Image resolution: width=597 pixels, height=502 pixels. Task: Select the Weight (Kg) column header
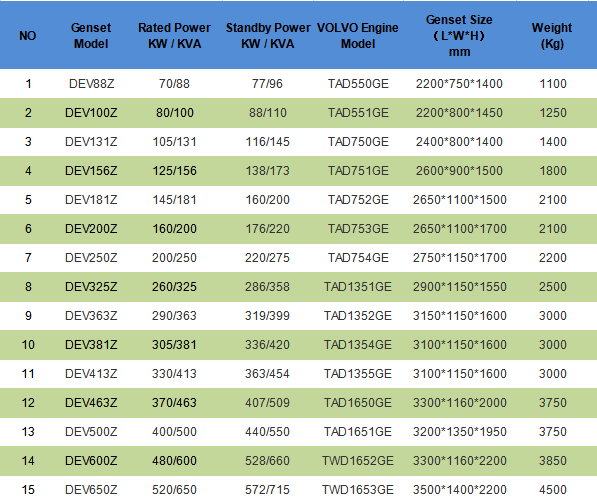552,36
